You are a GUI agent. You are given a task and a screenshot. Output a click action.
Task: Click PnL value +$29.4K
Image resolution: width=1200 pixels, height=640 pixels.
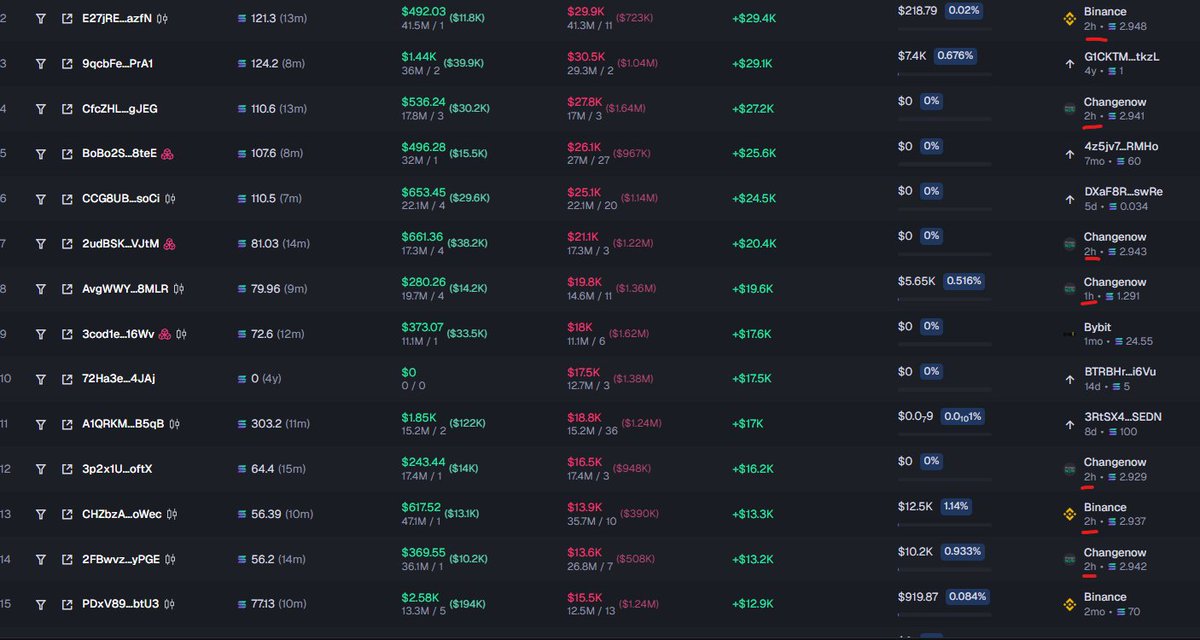click(753, 18)
